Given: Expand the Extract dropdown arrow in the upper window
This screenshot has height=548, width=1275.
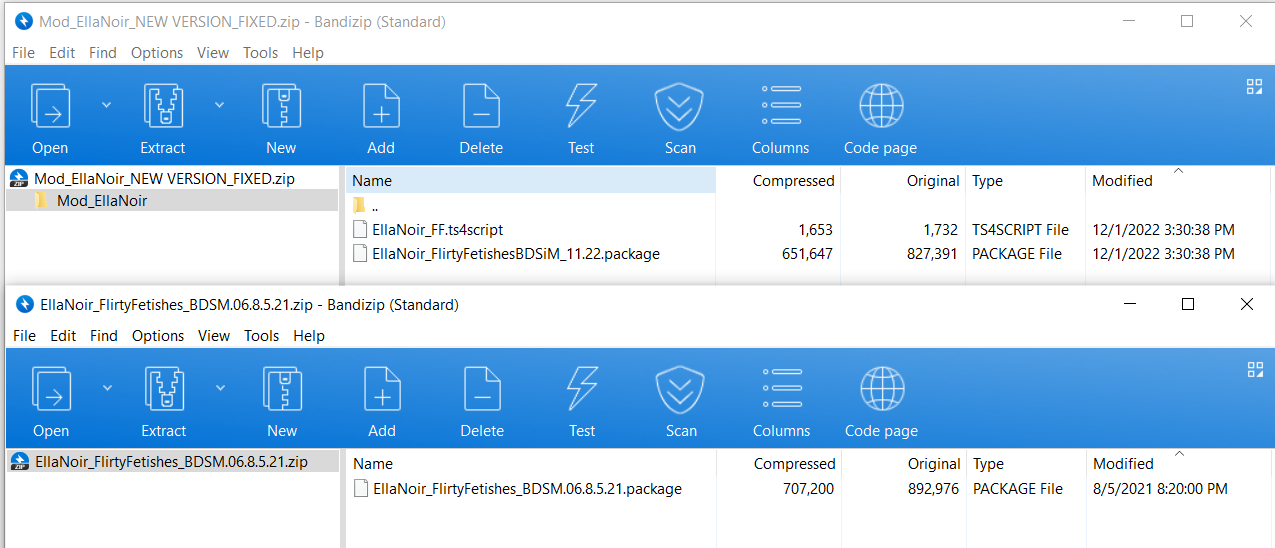Looking at the screenshot, I should coord(219,105).
